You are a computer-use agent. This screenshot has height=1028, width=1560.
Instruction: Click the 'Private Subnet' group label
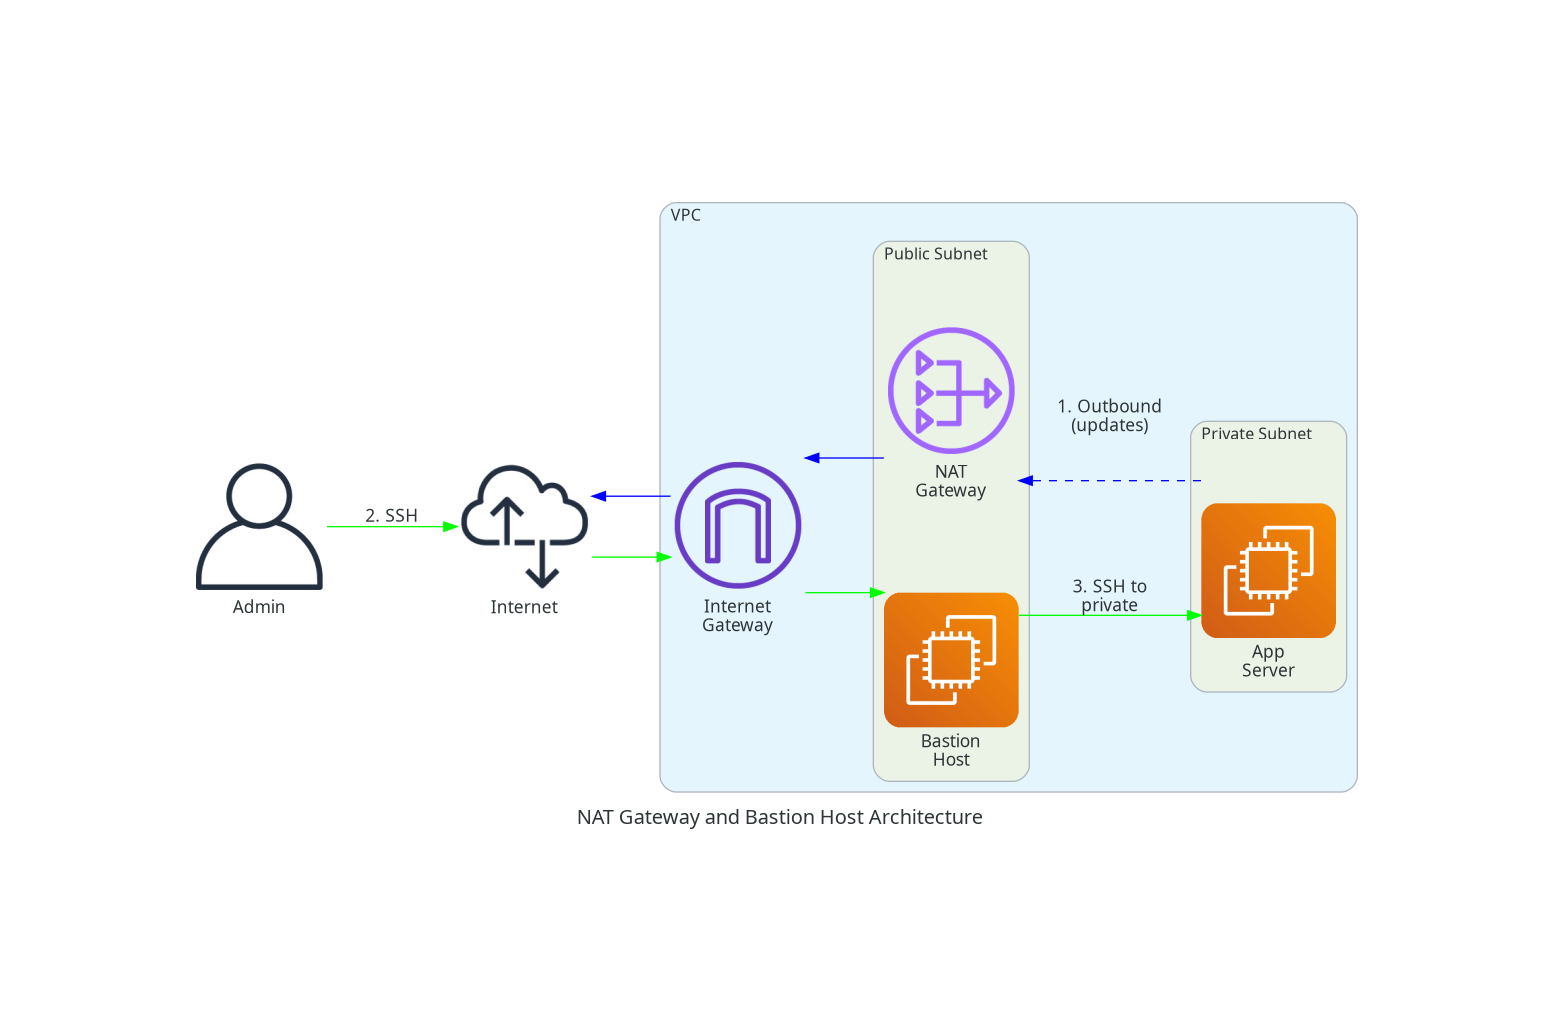coord(1257,434)
